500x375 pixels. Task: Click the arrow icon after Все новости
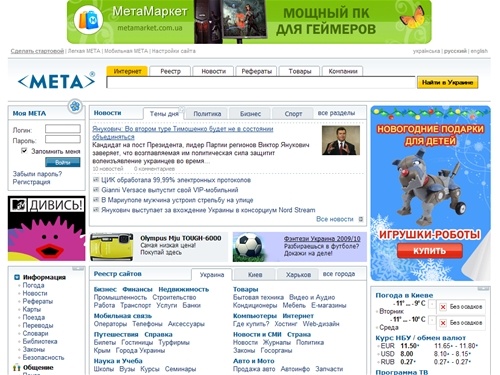[360, 219]
